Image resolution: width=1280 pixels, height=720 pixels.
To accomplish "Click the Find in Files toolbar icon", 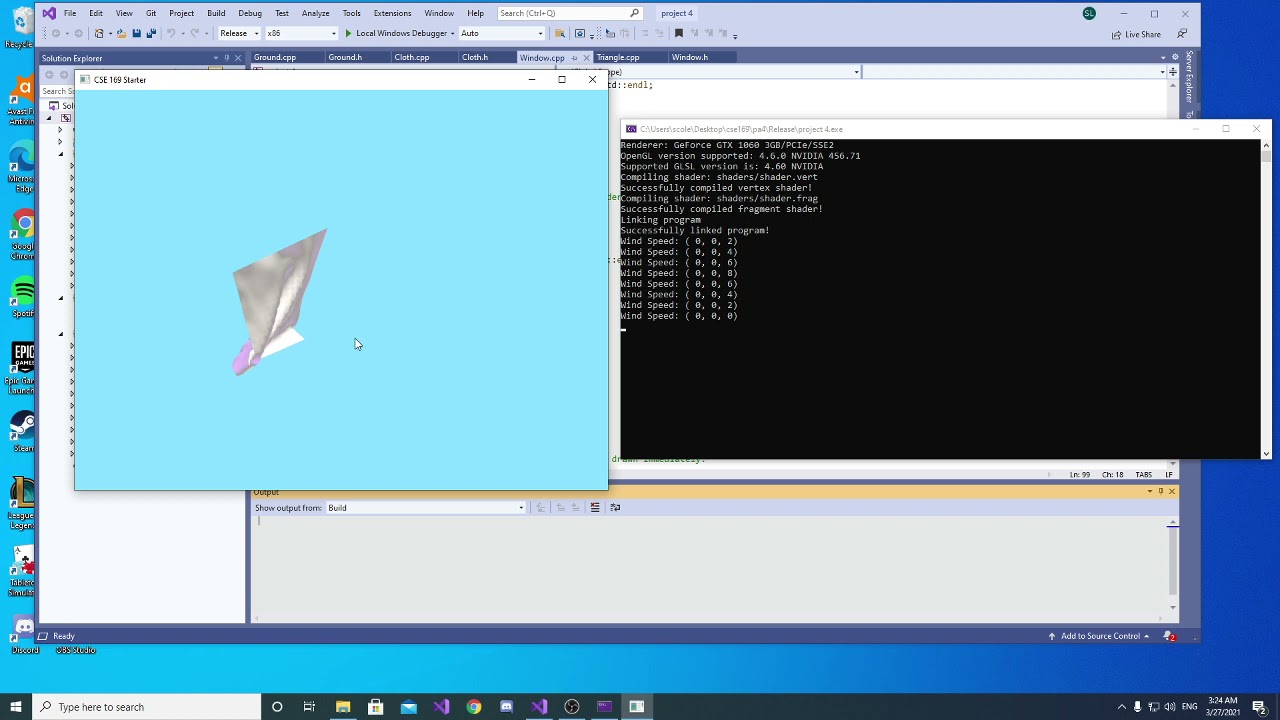I will [x=559, y=33].
